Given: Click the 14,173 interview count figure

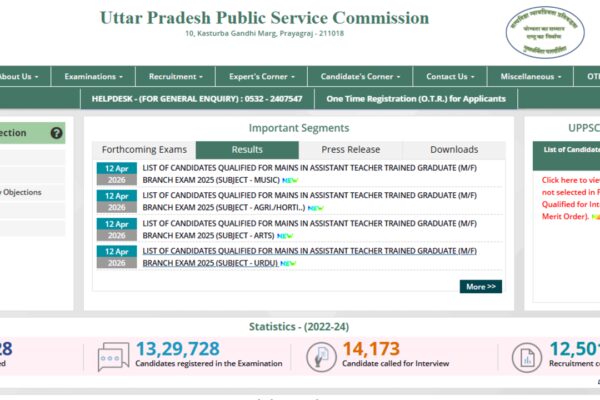Looking at the screenshot, I should click(371, 349).
